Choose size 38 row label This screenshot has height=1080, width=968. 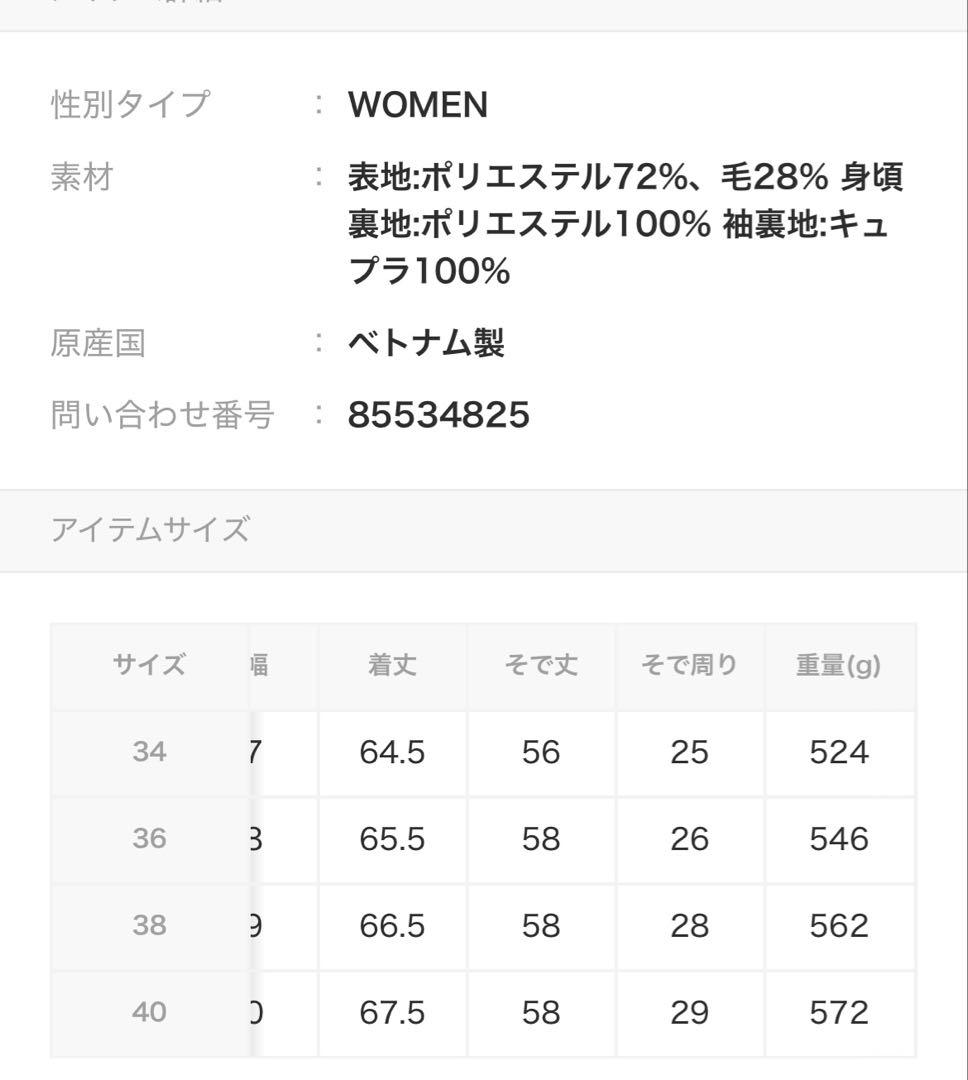149,926
